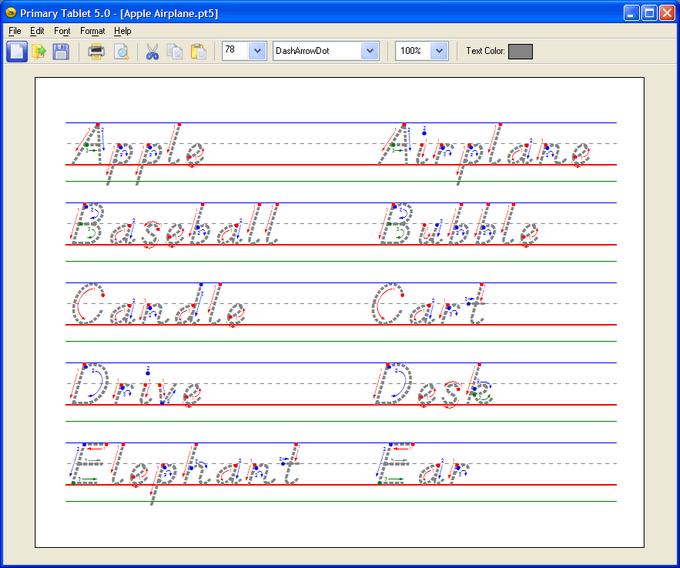
Task: Click the word Elephant on the page
Action: click(185, 470)
